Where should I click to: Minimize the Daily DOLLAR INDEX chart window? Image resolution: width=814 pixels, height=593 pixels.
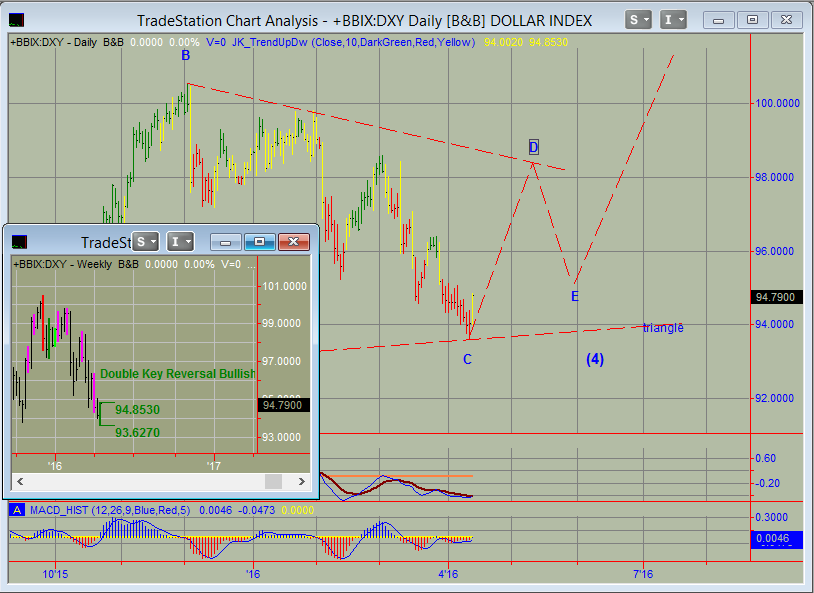click(x=718, y=20)
